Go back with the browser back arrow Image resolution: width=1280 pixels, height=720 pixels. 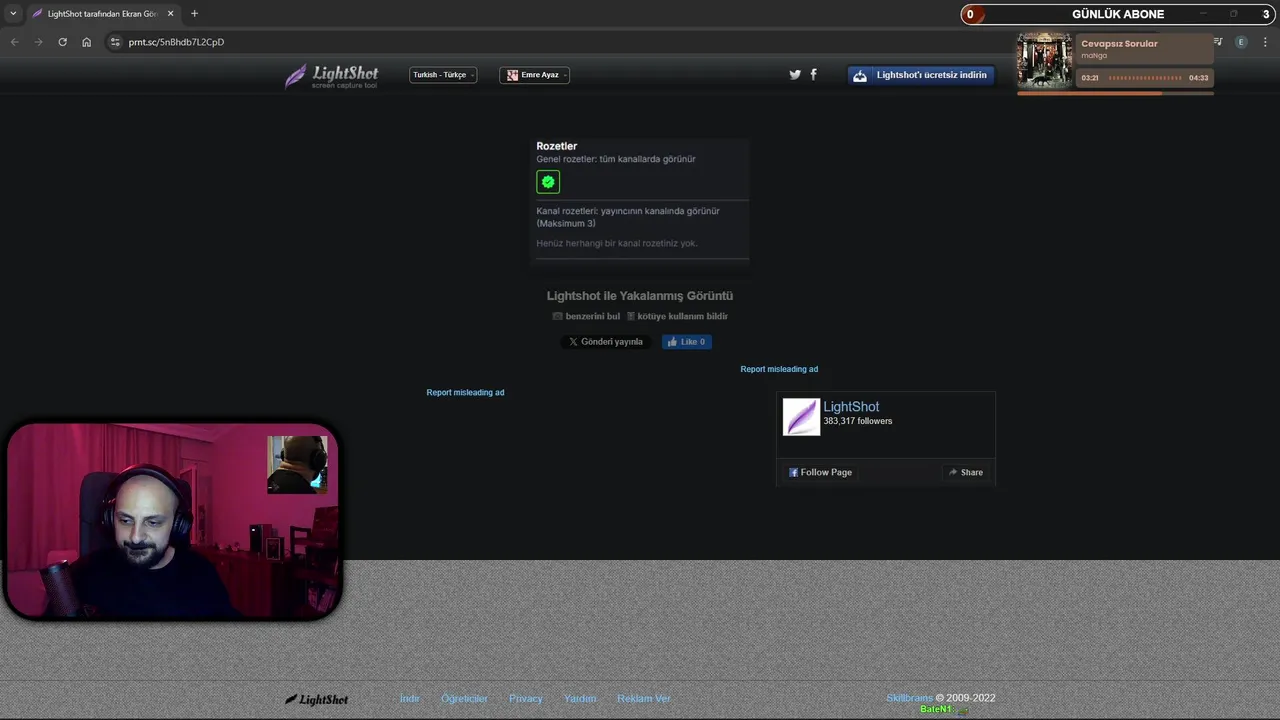[x=14, y=42]
